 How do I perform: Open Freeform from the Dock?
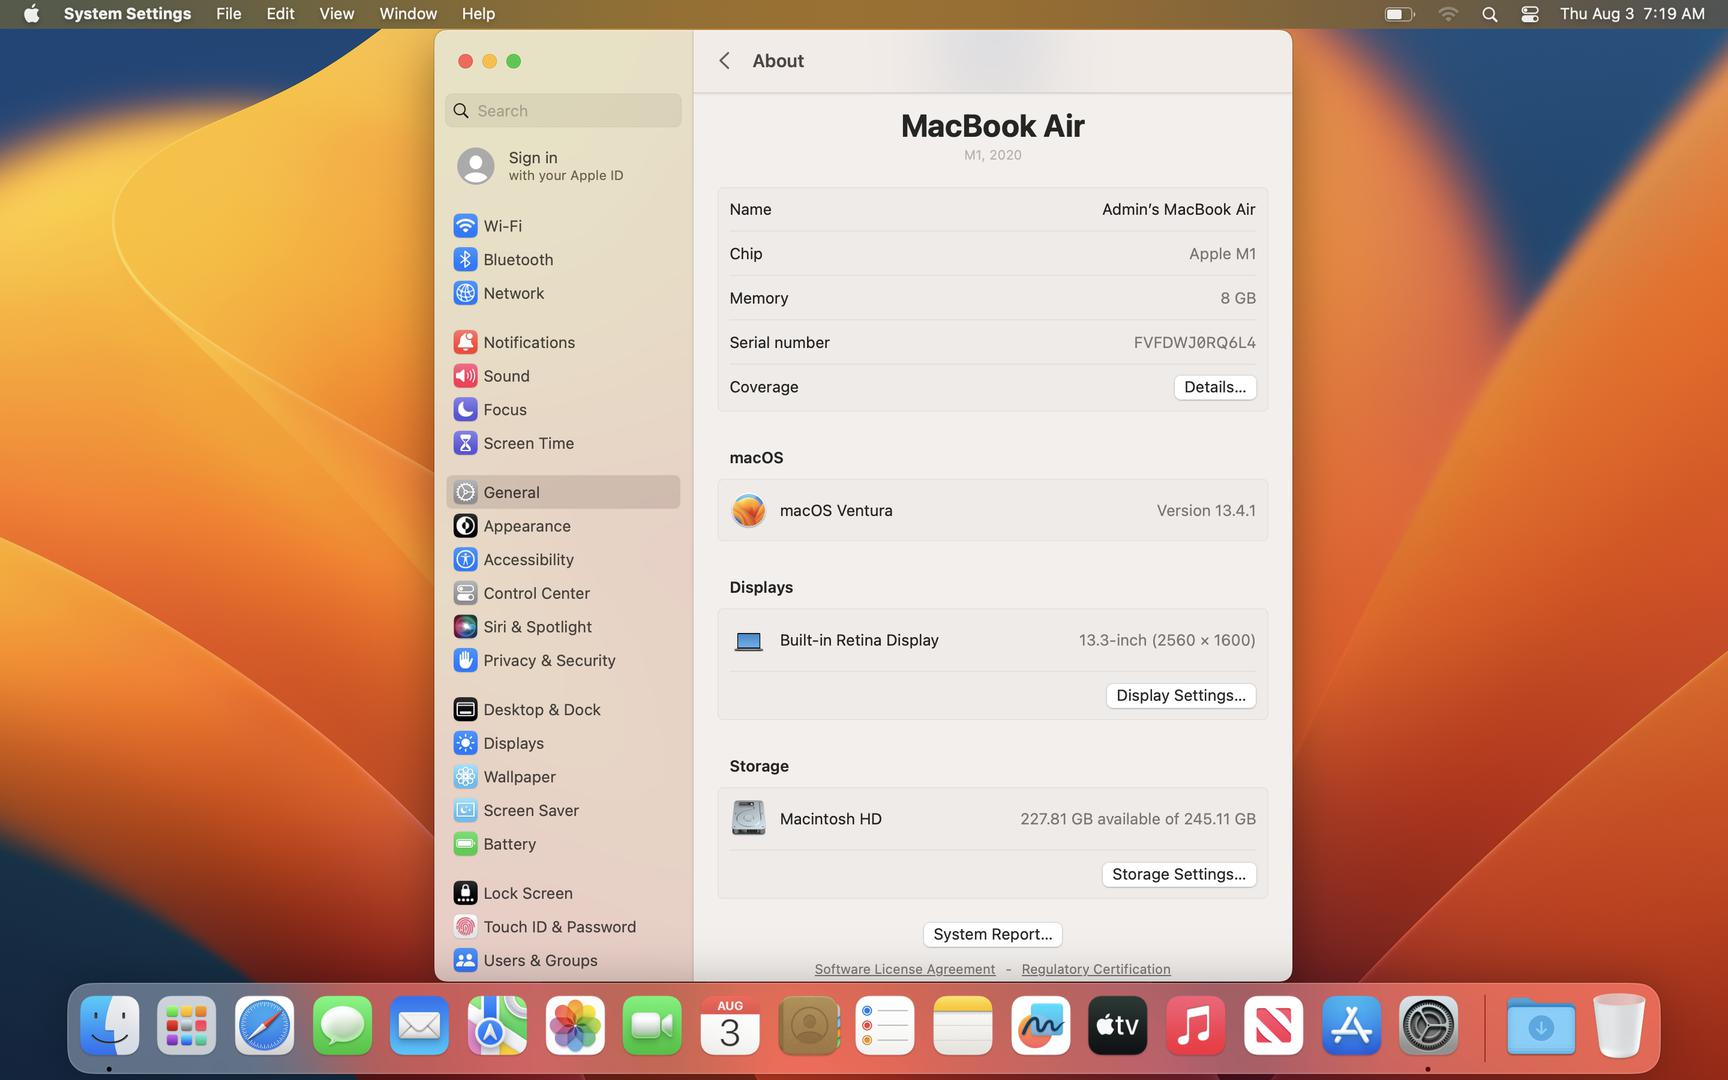[1040, 1025]
